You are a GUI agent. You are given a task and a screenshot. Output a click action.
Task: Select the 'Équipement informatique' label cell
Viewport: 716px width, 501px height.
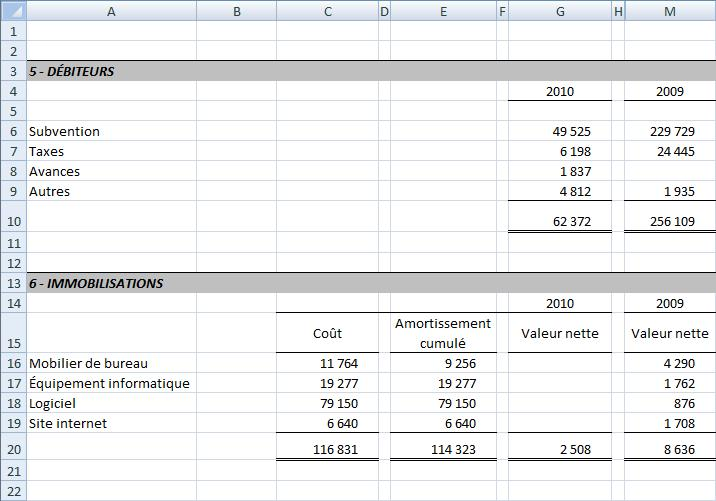coord(111,384)
